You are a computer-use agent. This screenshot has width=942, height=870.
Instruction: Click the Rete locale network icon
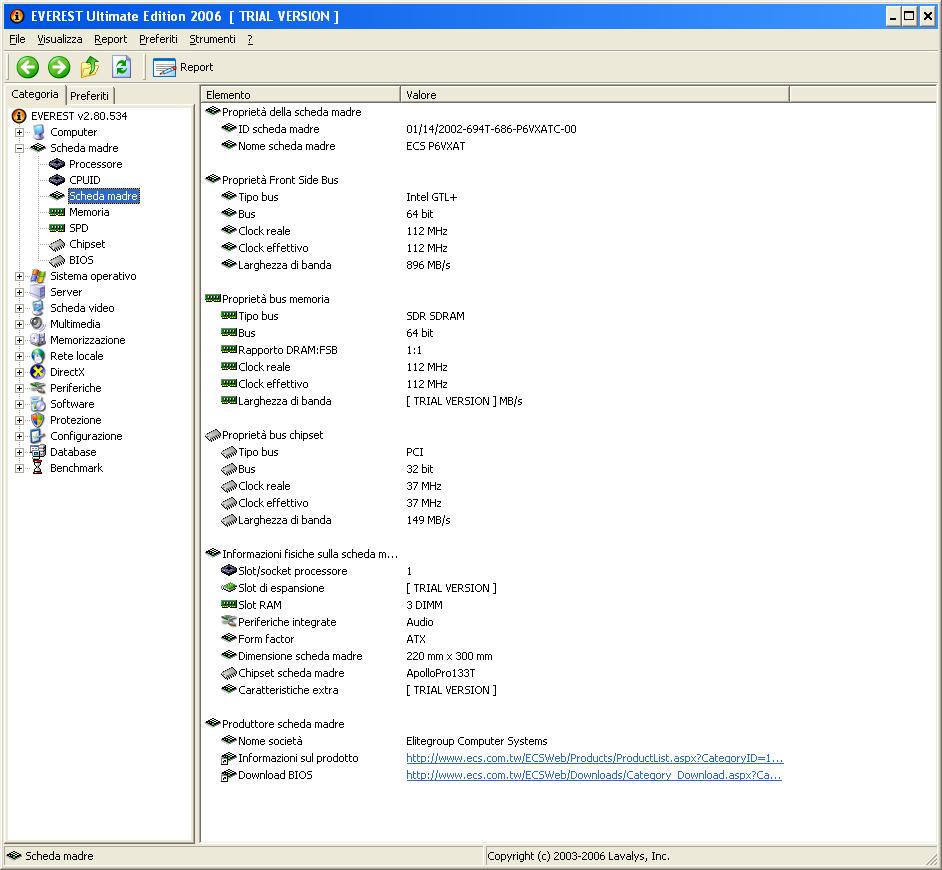coord(38,356)
